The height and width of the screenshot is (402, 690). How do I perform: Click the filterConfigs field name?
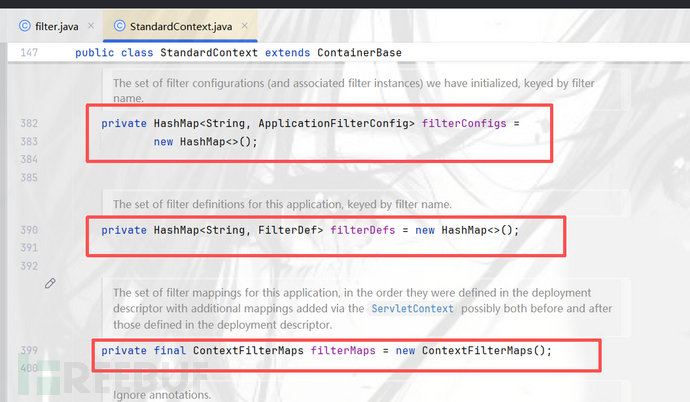pos(463,123)
